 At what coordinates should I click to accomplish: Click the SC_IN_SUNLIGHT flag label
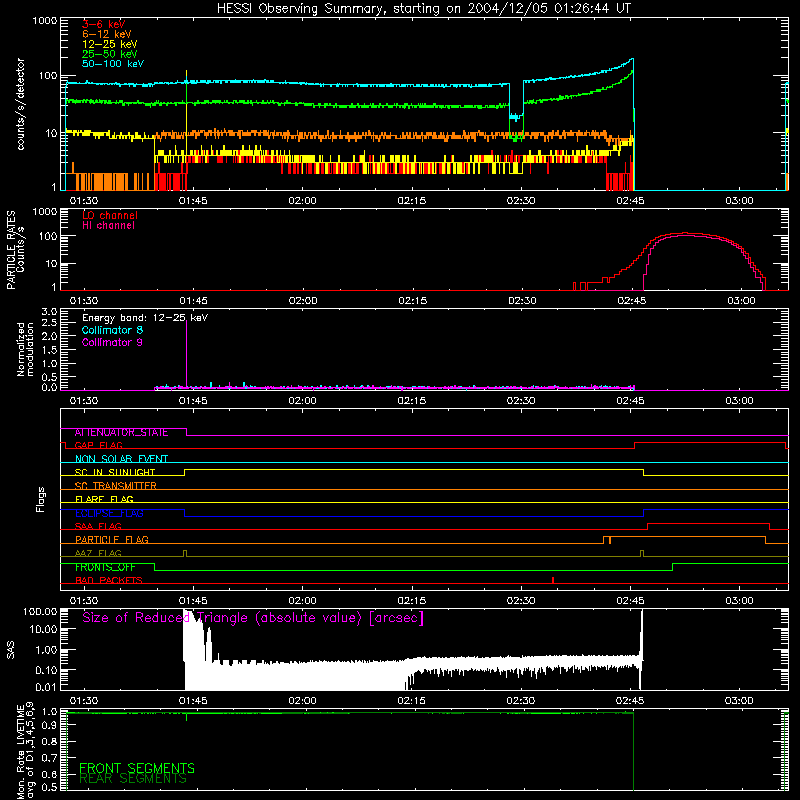(115, 472)
